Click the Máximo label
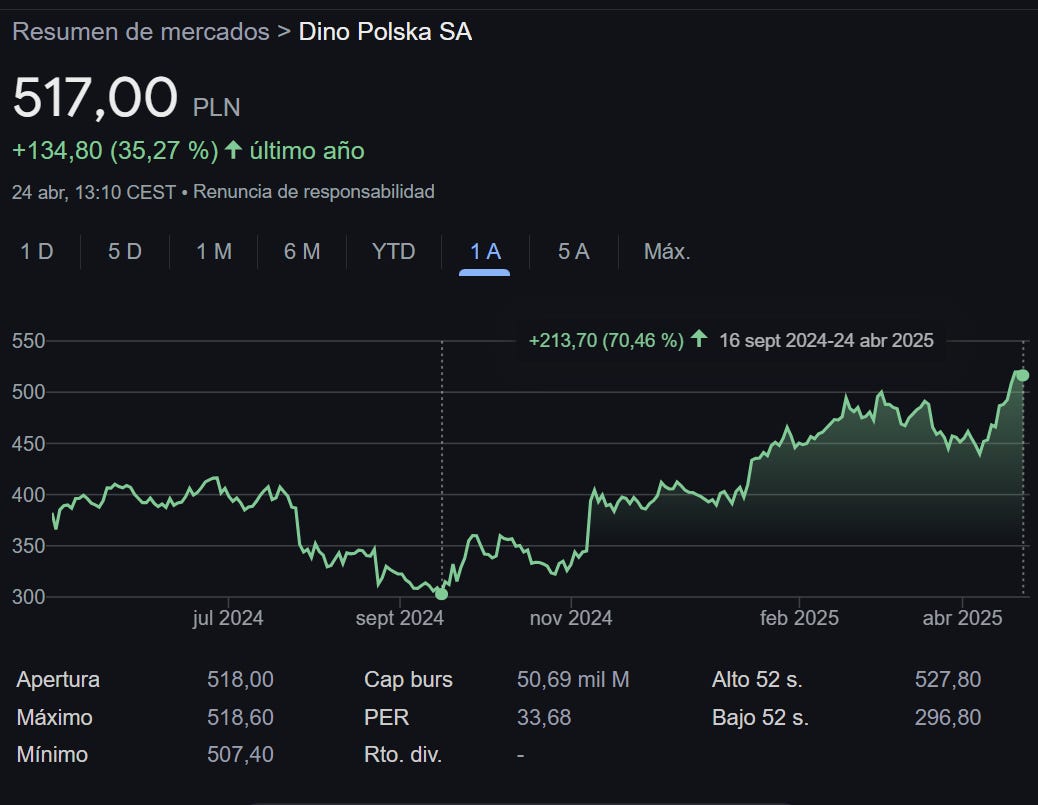Screen dimensions: 1038x805 pyautogui.click(x=54, y=718)
